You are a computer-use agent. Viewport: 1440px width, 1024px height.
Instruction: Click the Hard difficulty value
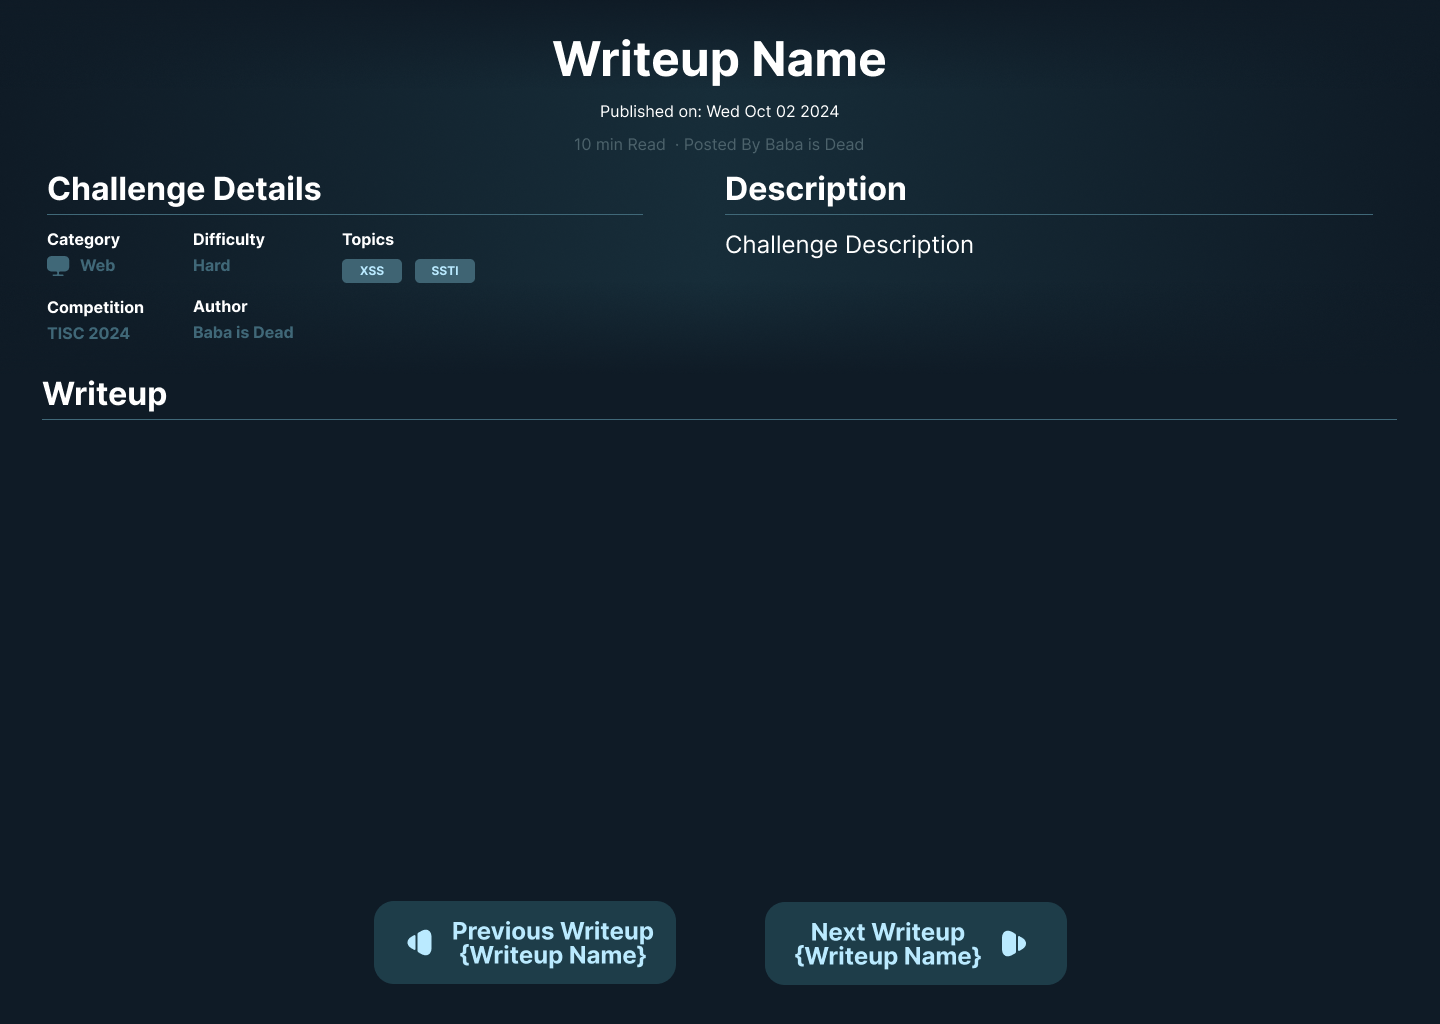(x=211, y=266)
